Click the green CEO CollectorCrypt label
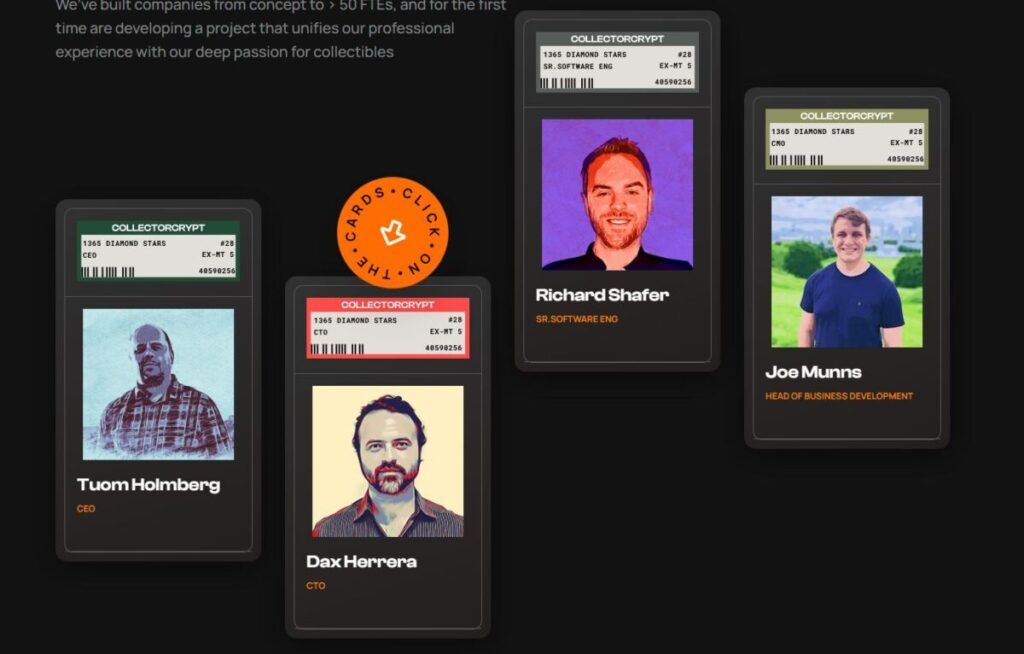 (x=158, y=251)
